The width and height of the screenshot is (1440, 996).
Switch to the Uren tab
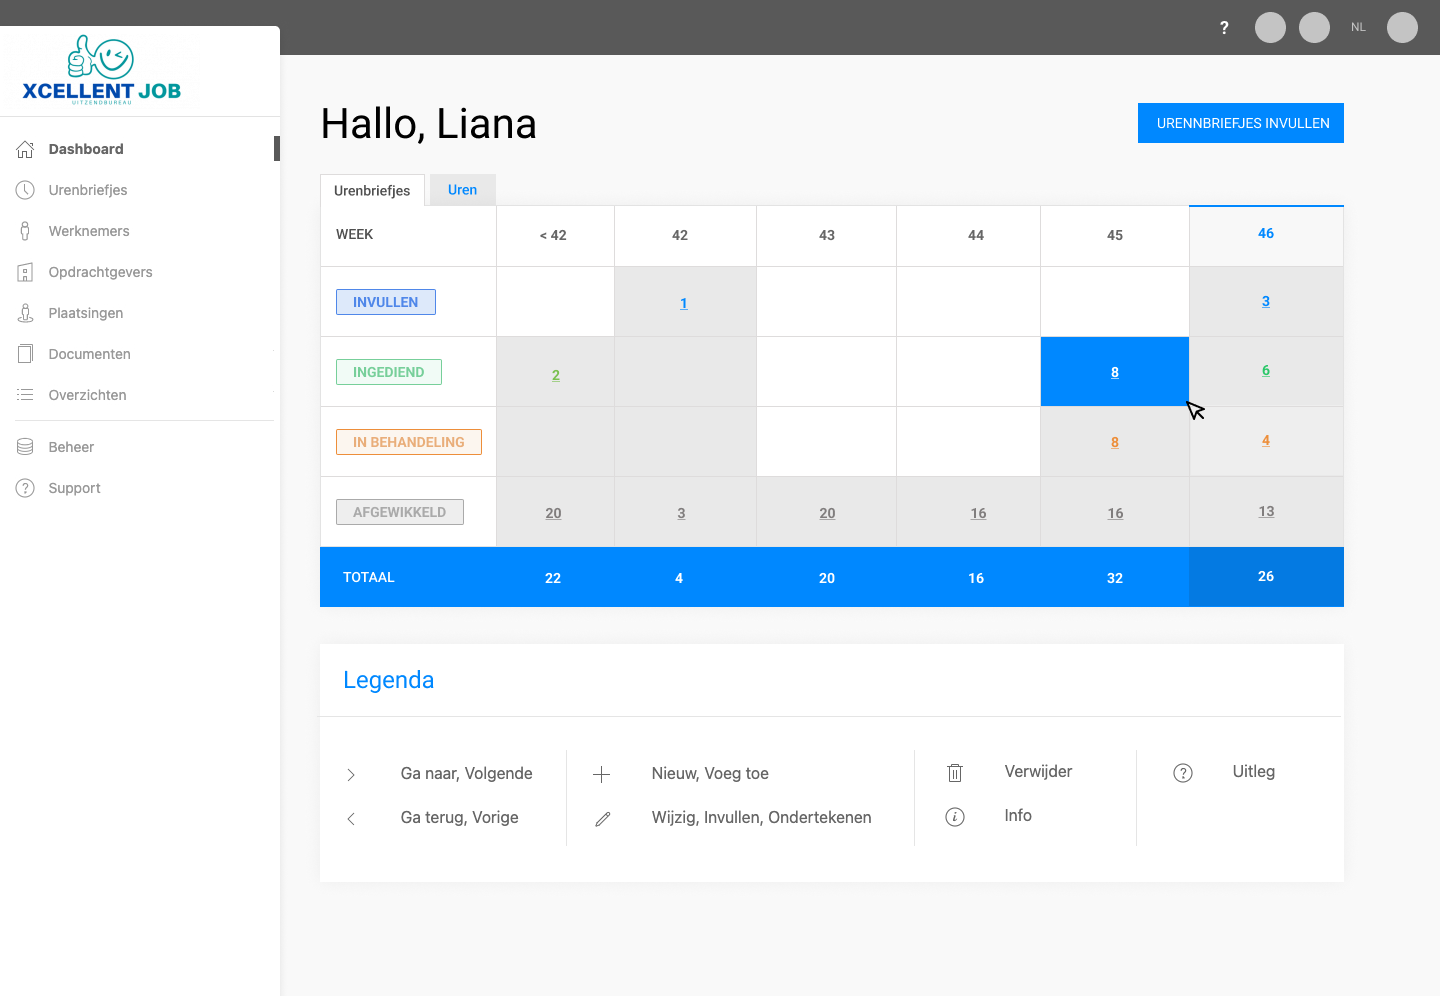point(462,190)
